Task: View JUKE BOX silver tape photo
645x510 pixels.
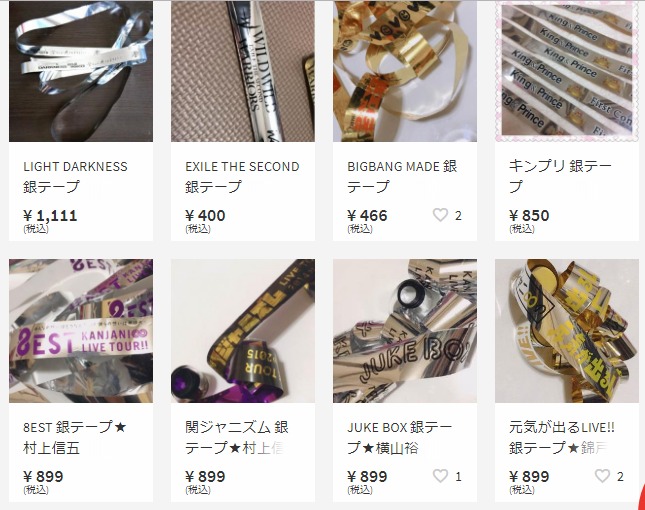Action: click(405, 331)
